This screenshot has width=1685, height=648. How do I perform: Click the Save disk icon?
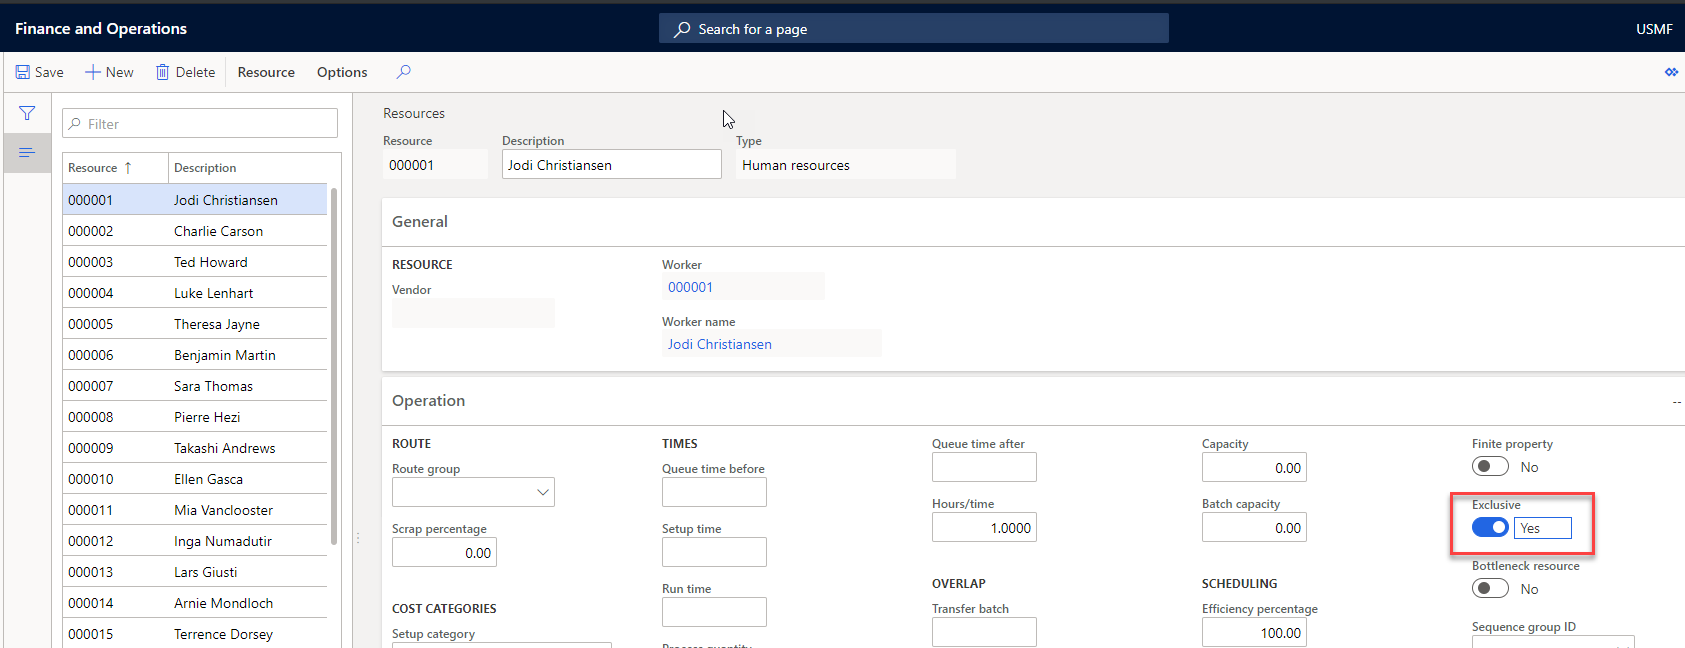22,72
